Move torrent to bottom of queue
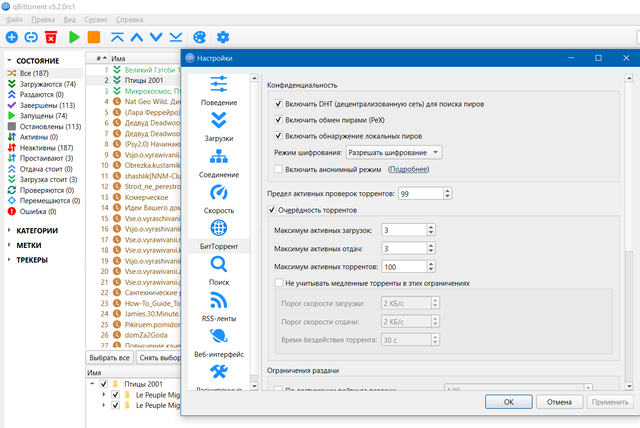 (x=176, y=37)
